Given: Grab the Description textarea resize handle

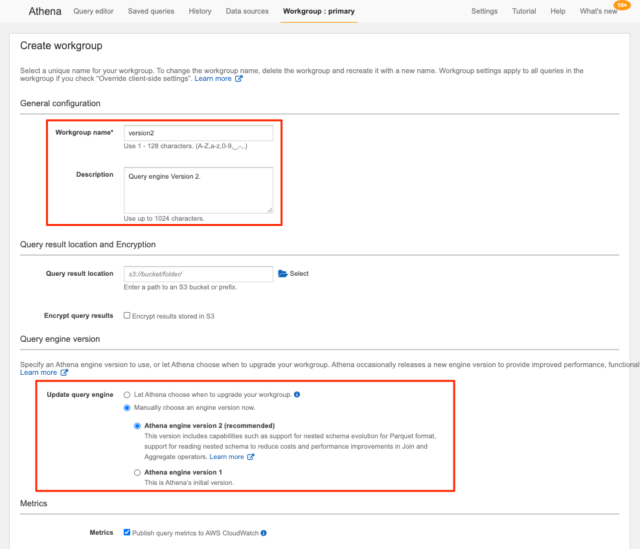Looking at the screenshot, I should [x=270, y=210].
